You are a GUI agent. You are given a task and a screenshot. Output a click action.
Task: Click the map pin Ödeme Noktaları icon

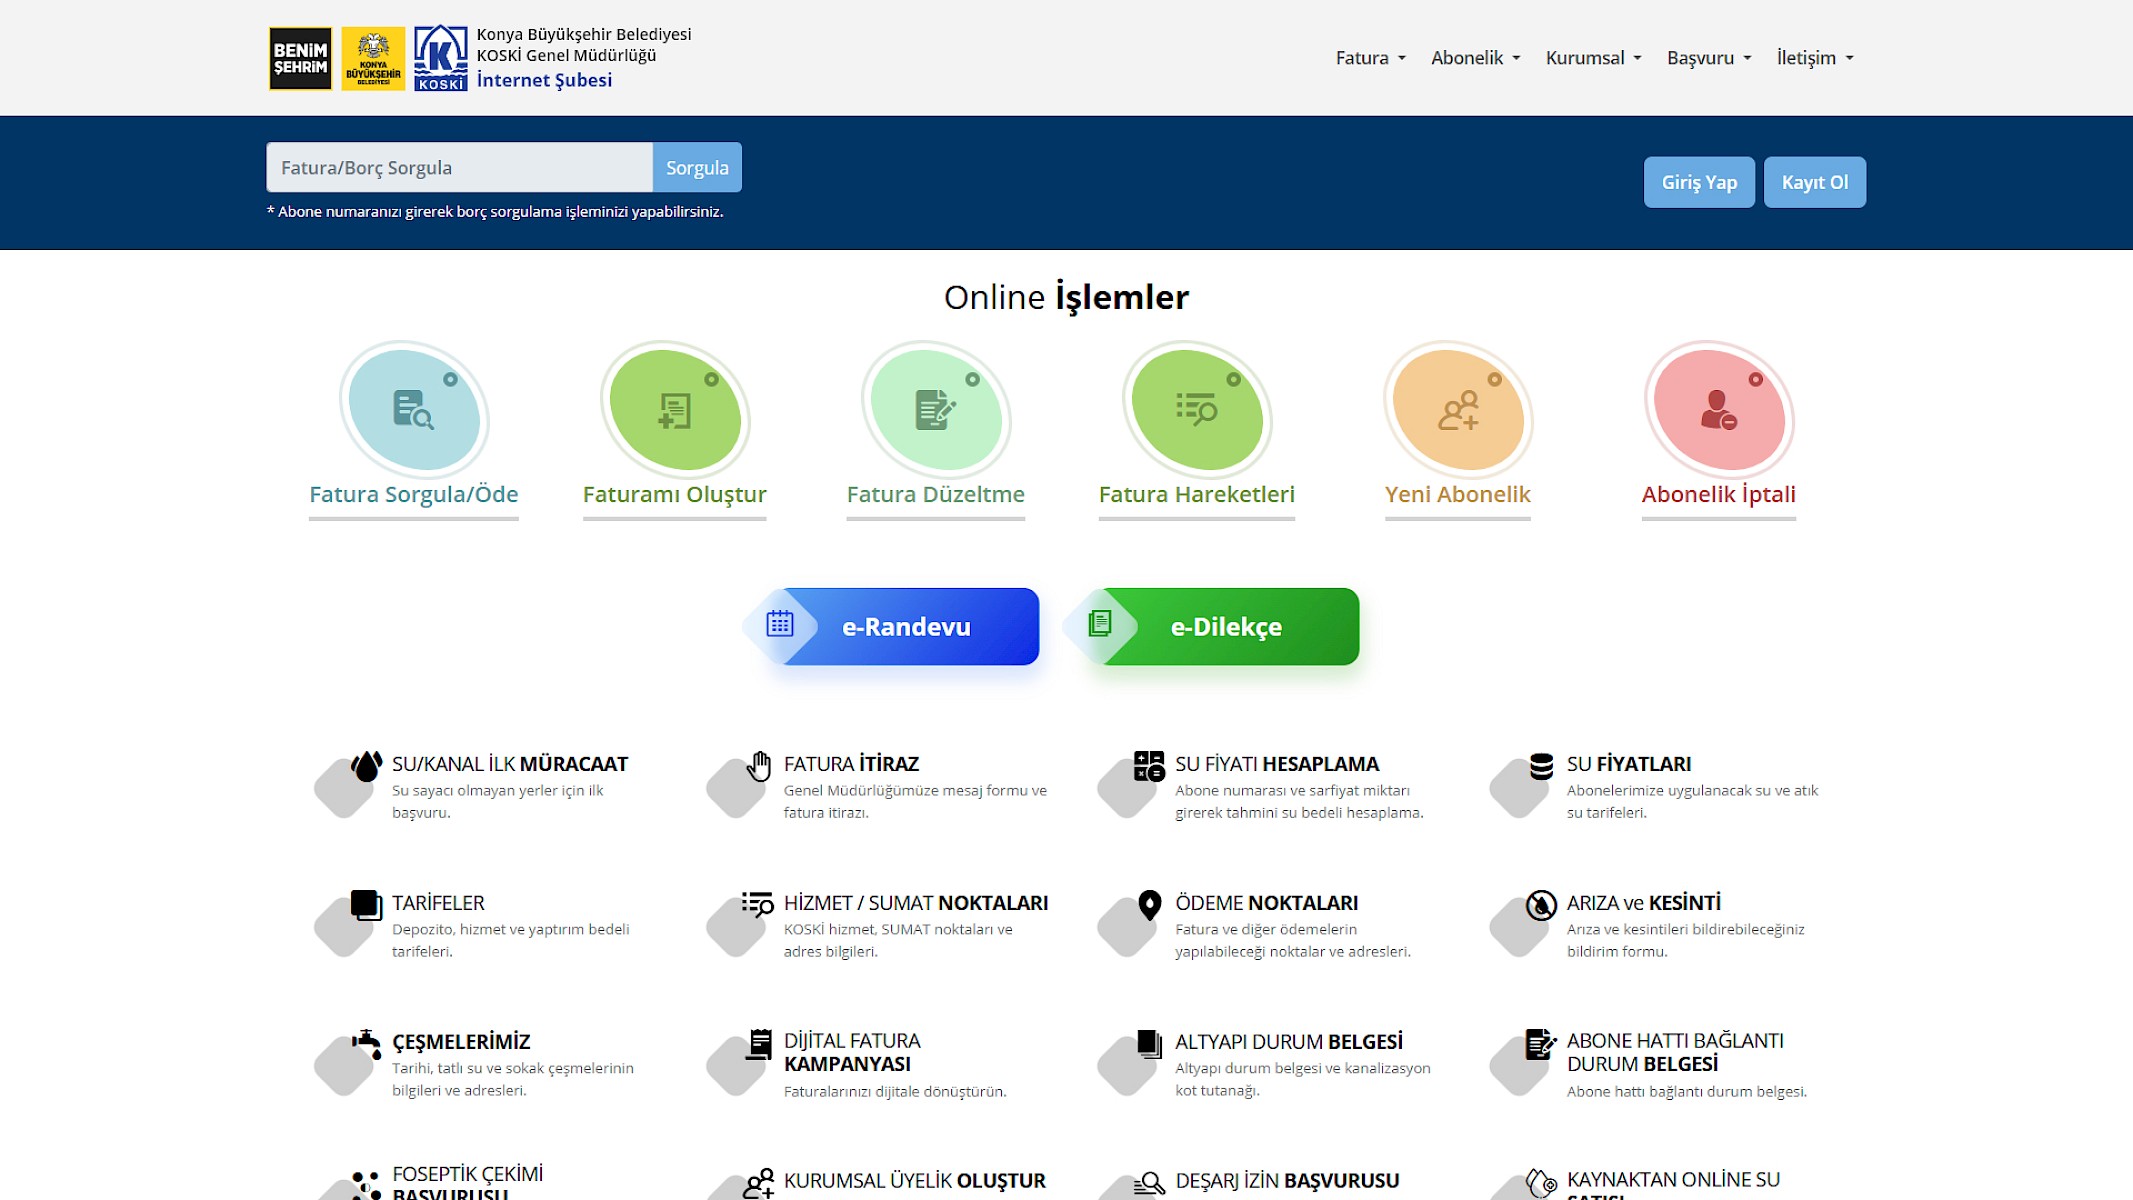coord(1149,905)
